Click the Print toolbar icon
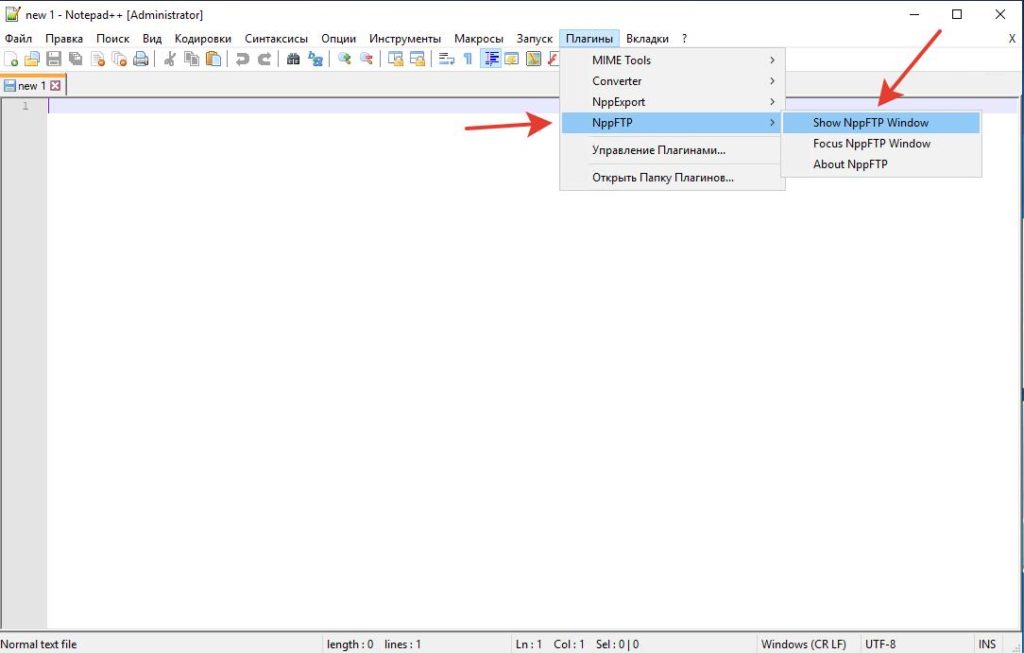1024x653 pixels. pyautogui.click(x=141, y=59)
